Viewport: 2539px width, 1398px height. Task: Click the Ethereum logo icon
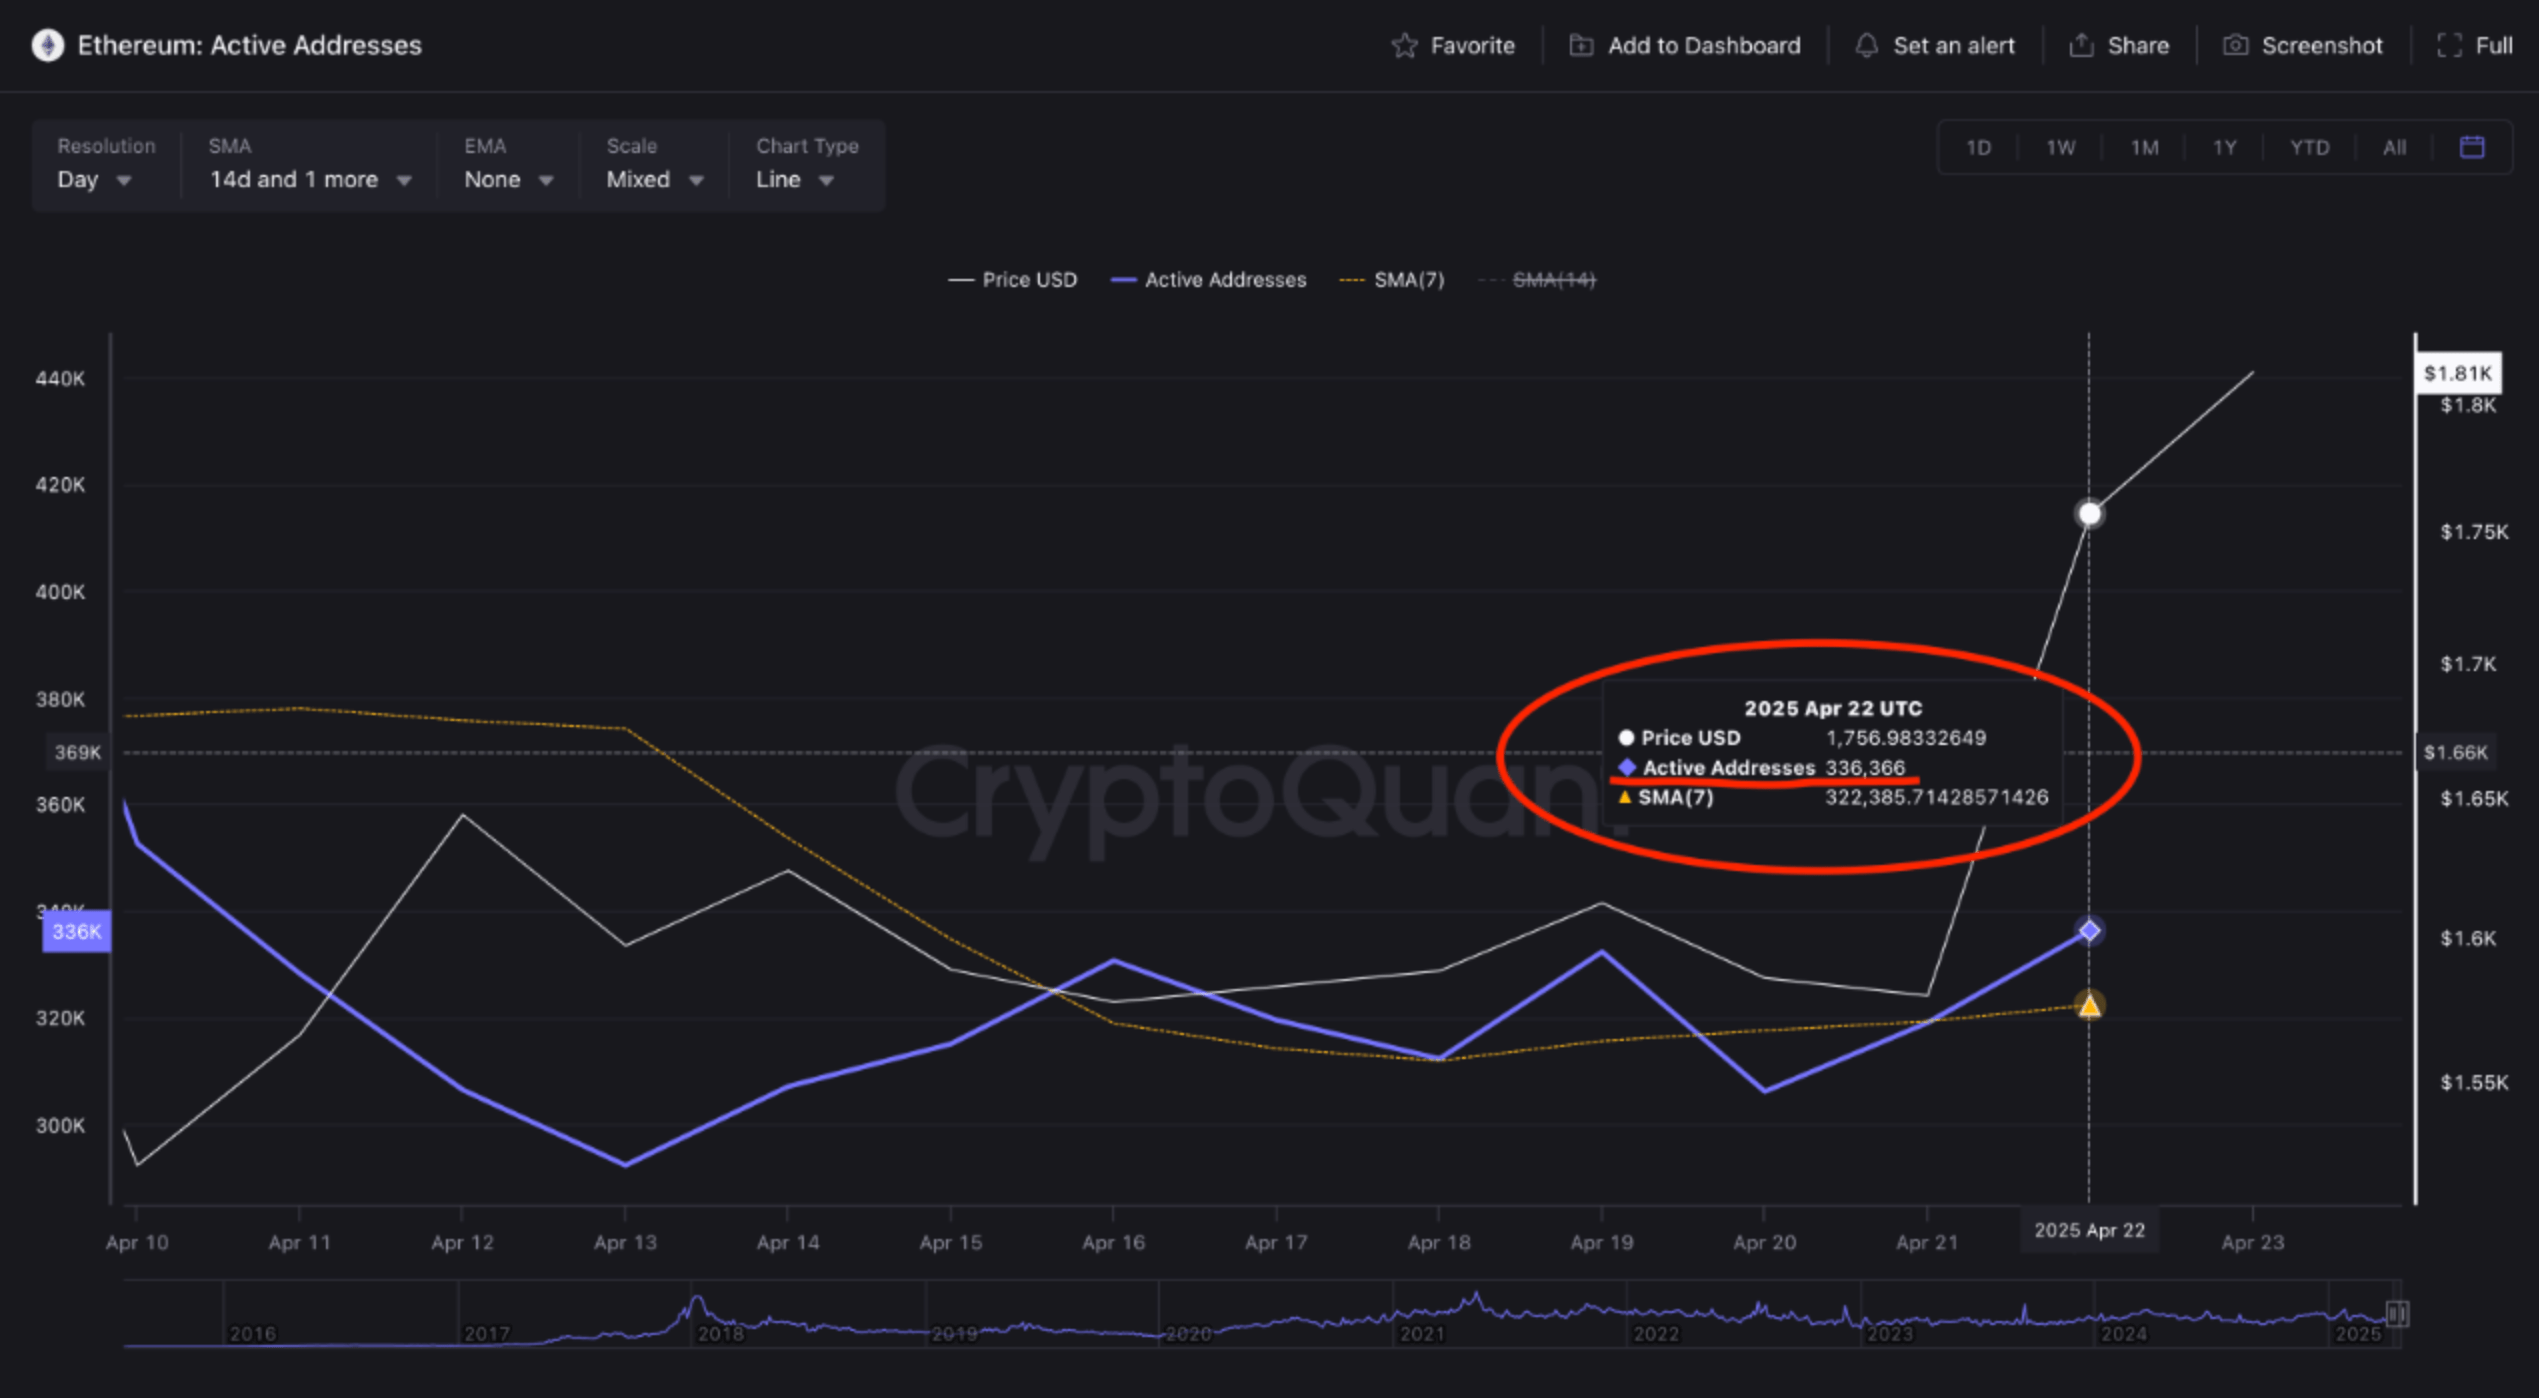[x=47, y=46]
